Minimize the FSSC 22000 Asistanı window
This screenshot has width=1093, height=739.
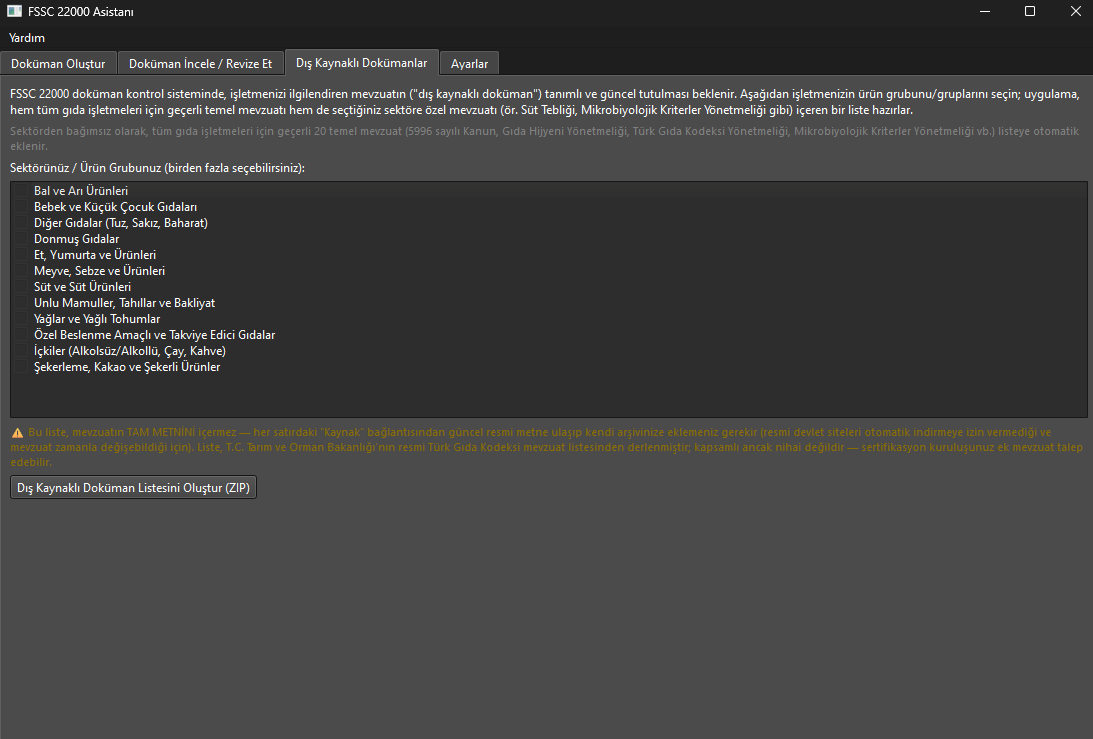pyautogui.click(x=985, y=11)
